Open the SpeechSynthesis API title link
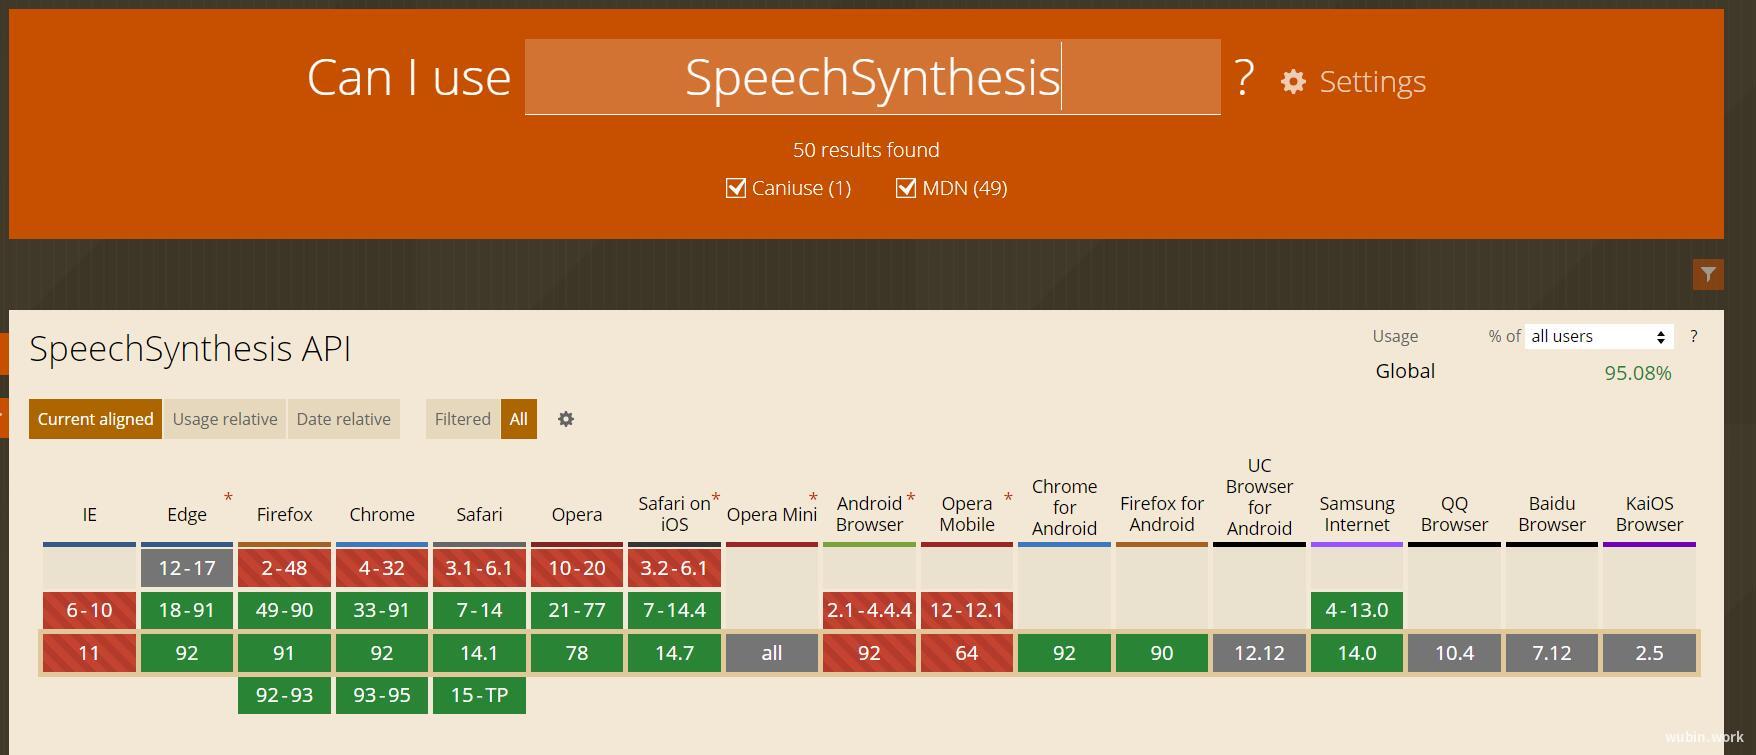Screen dimensions: 1756x755 pos(190,349)
